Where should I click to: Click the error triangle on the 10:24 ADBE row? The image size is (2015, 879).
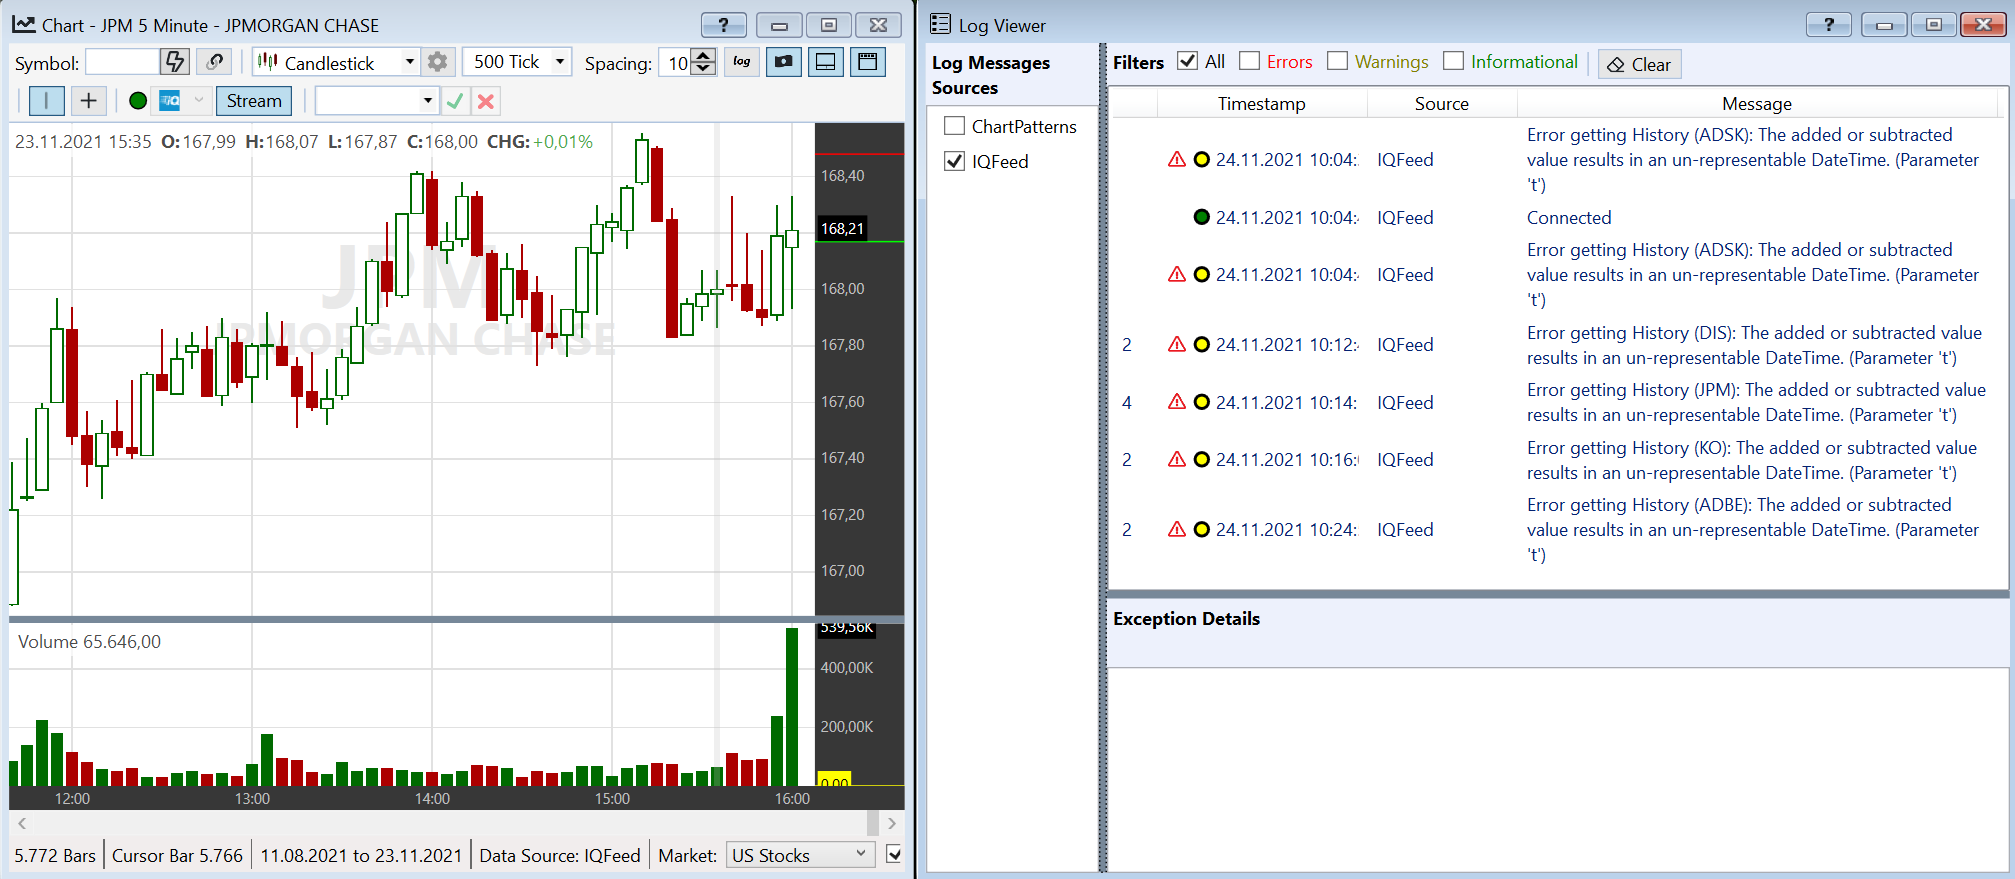(1177, 529)
